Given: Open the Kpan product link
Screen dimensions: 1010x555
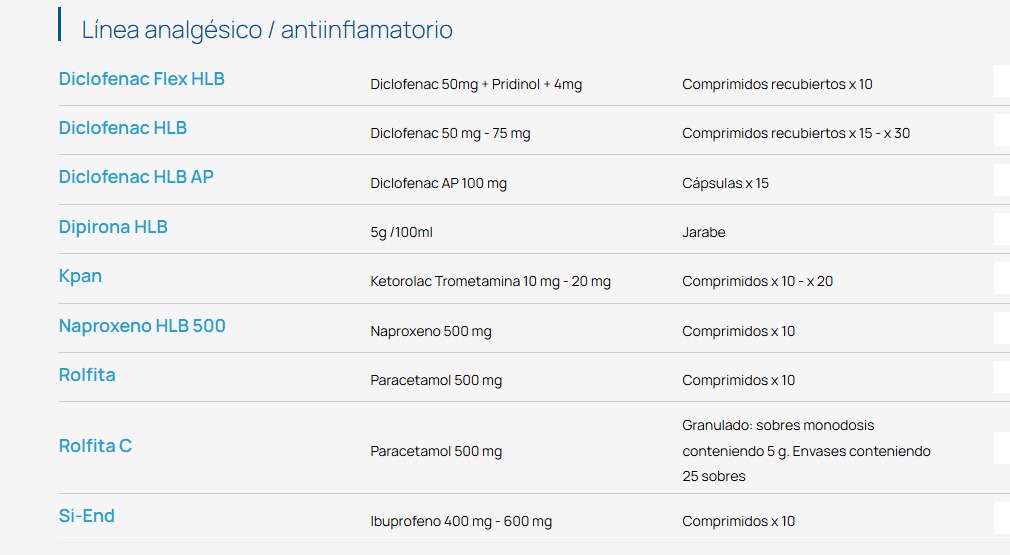Looking at the screenshot, I should pos(80,276).
